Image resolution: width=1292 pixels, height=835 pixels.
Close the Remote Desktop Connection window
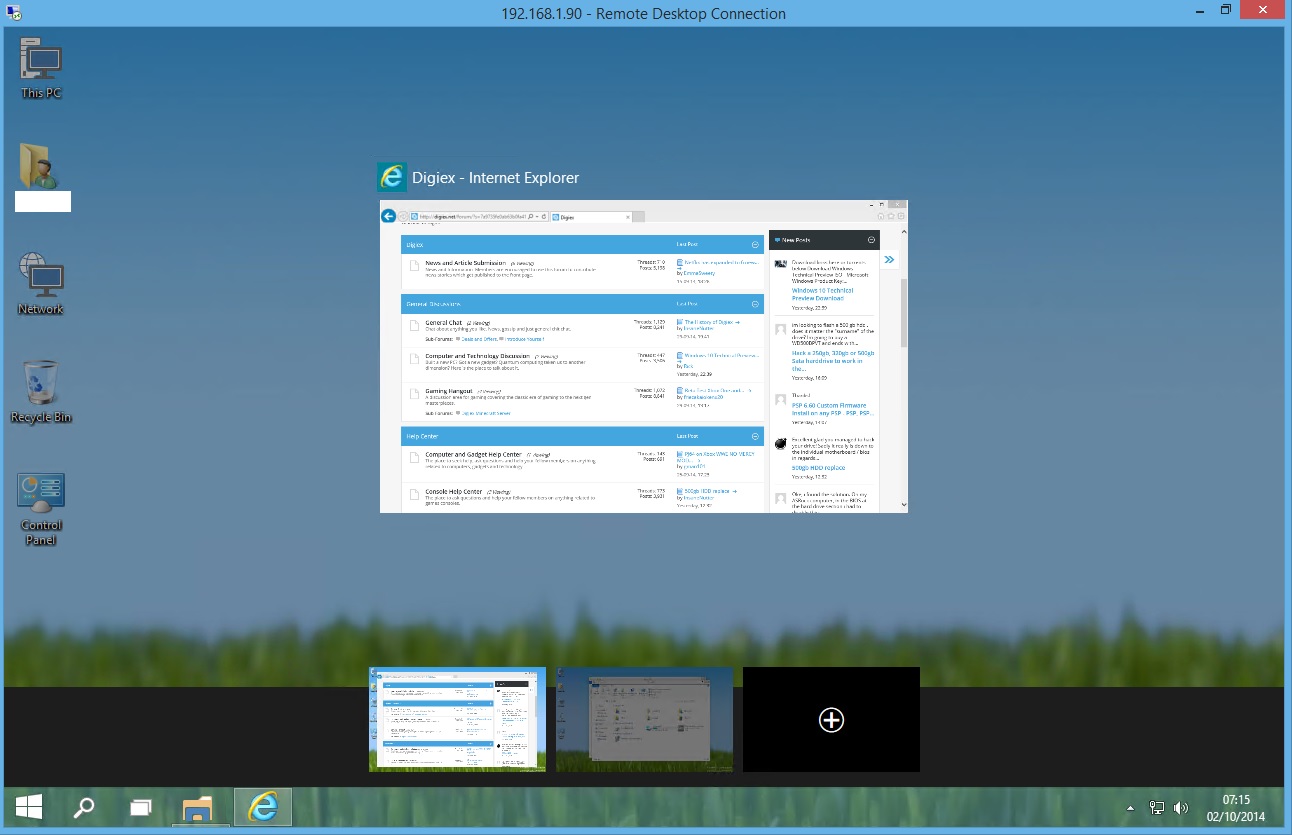(1263, 10)
